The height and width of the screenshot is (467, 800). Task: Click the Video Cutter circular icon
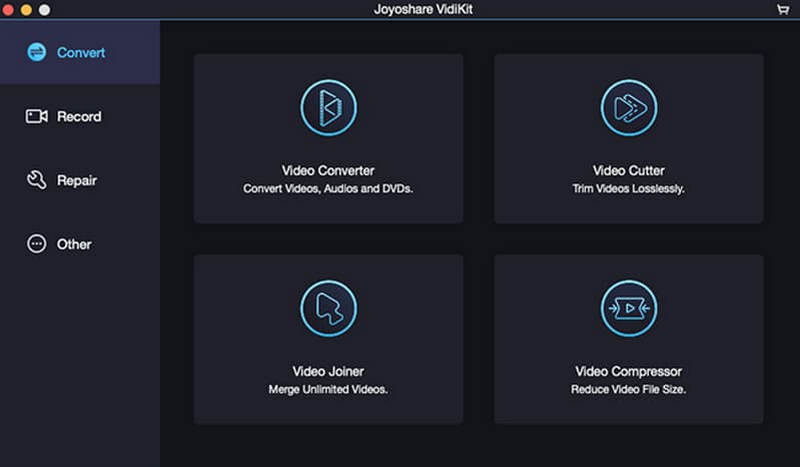628,107
